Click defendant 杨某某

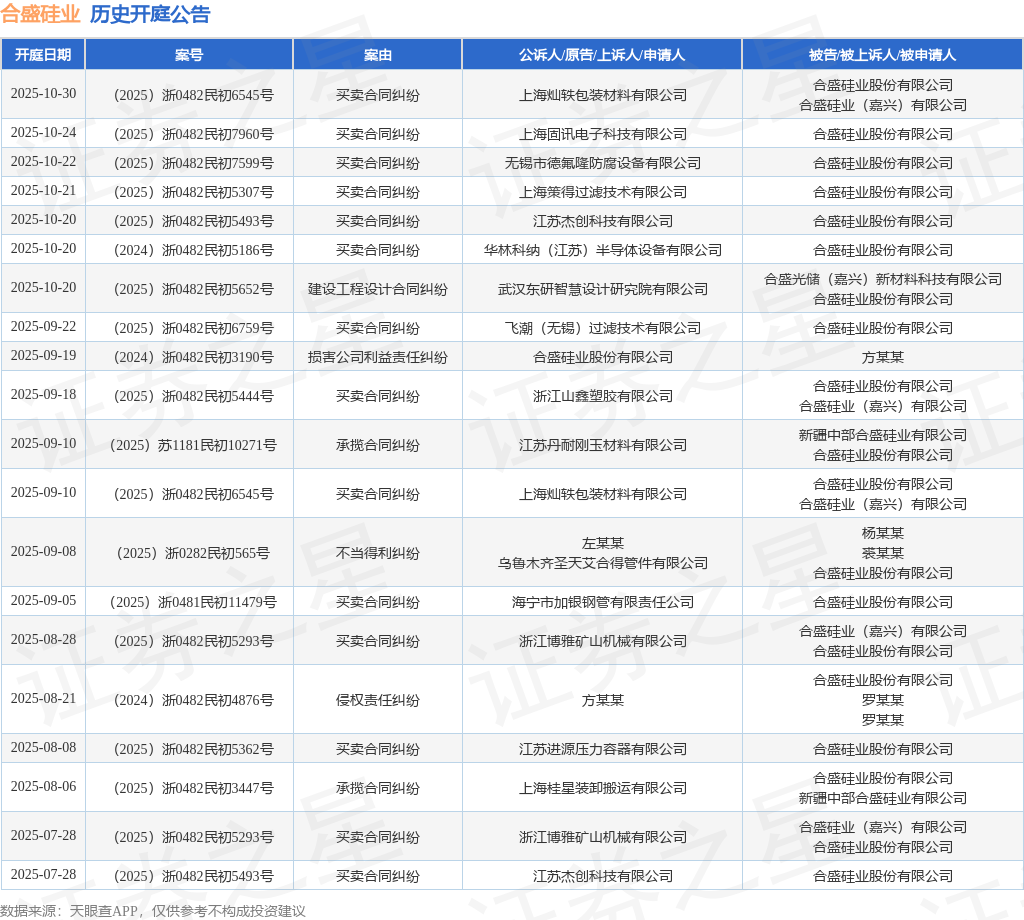(882, 533)
